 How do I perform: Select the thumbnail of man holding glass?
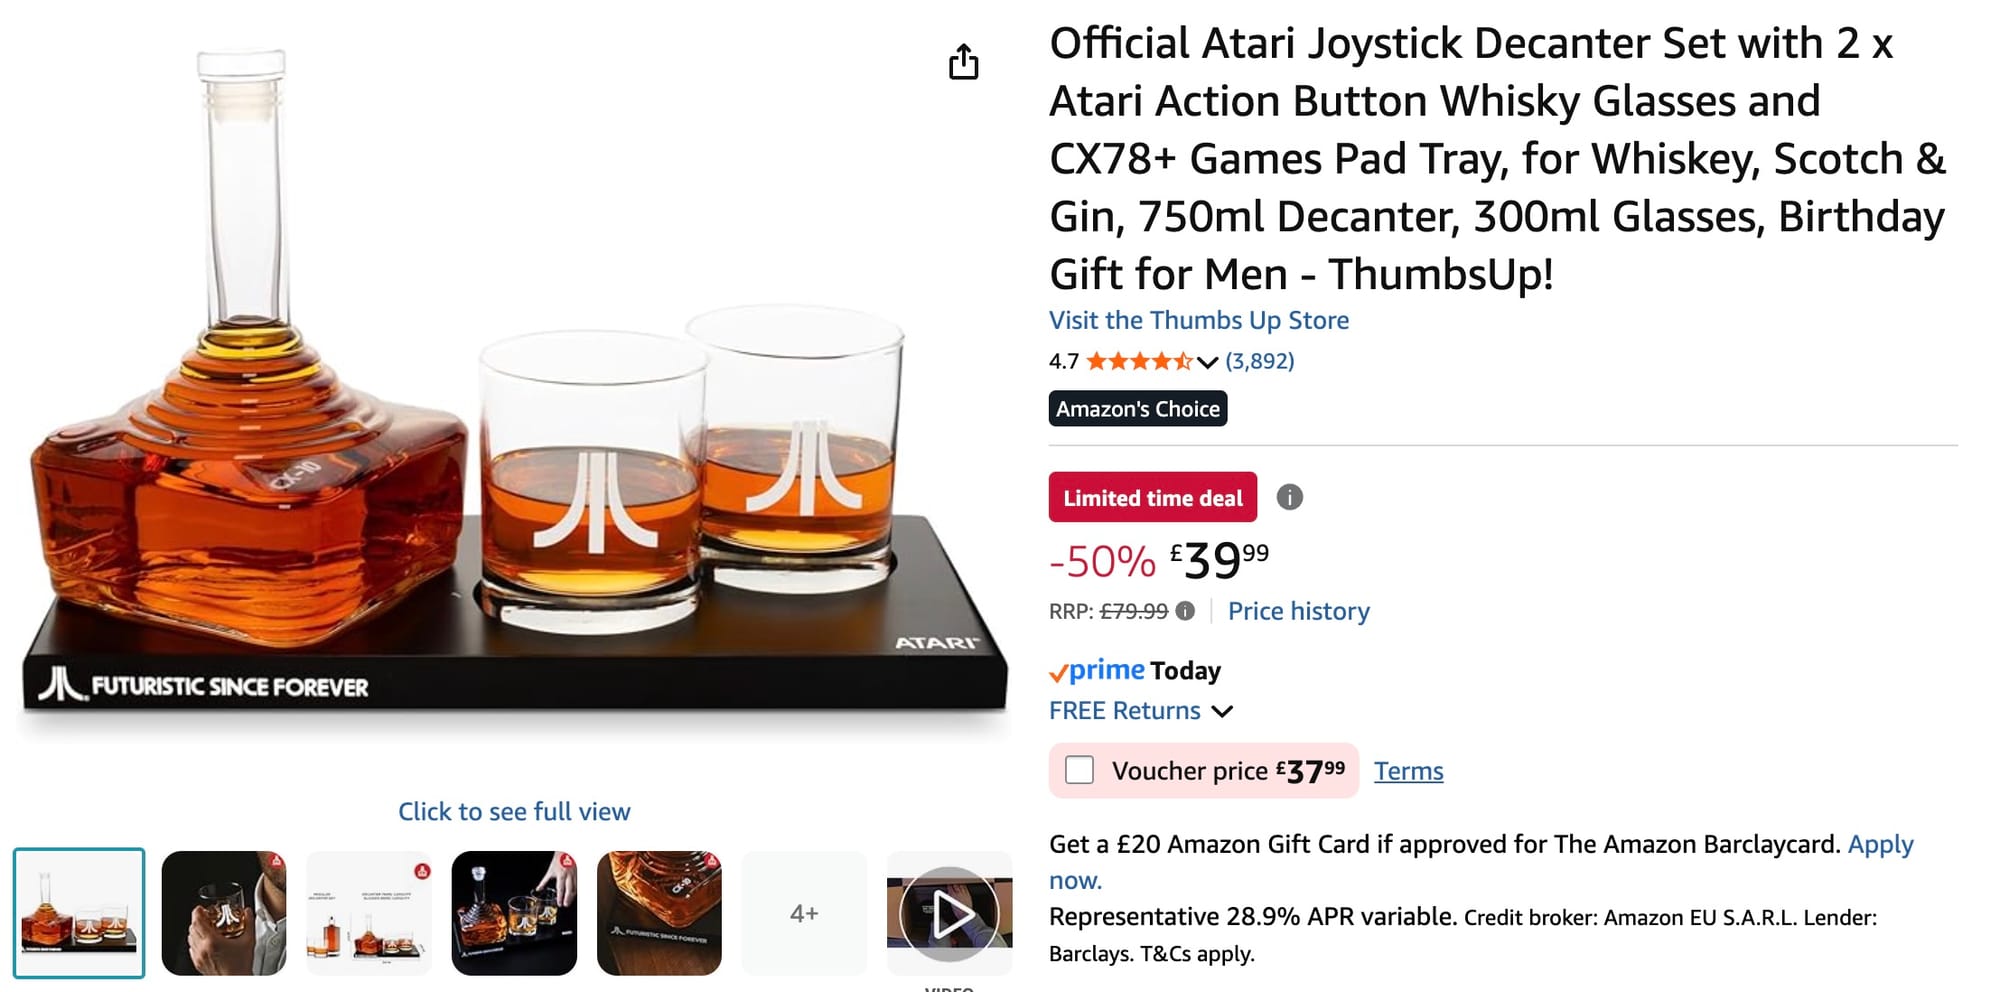point(225,912)
